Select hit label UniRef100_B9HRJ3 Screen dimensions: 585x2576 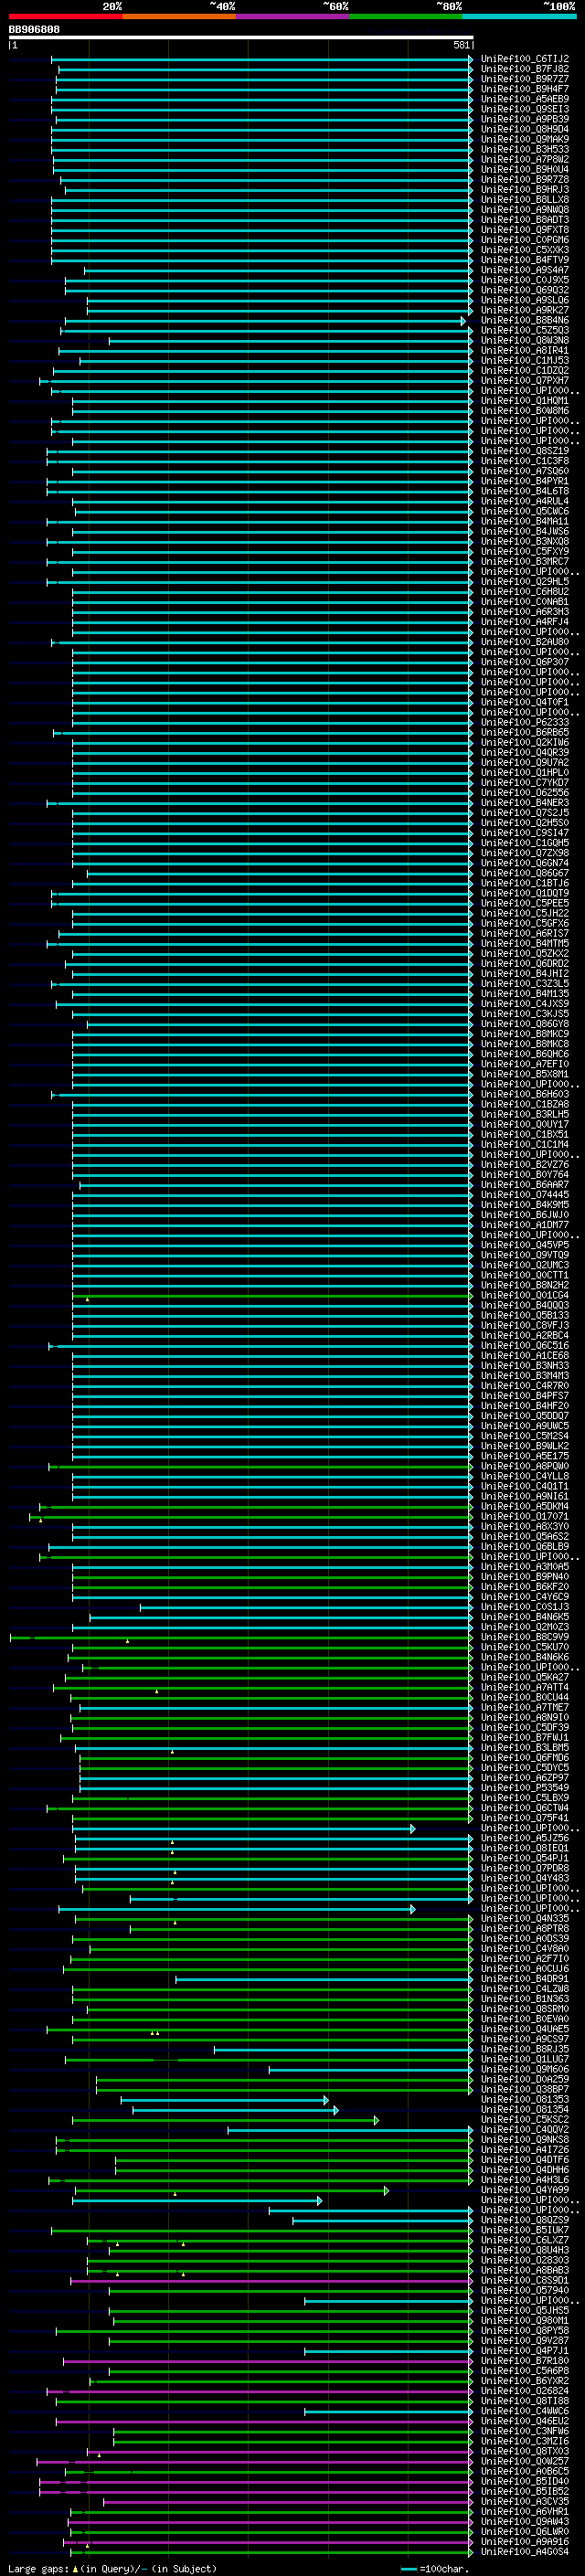525,189
